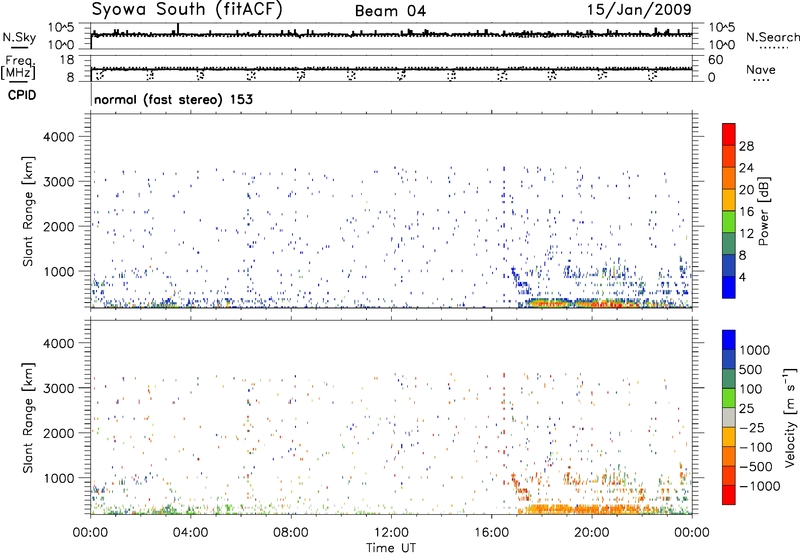Click the '04:00' time tick label
This screenshot has width=800, height=554.
pos(190,533)
